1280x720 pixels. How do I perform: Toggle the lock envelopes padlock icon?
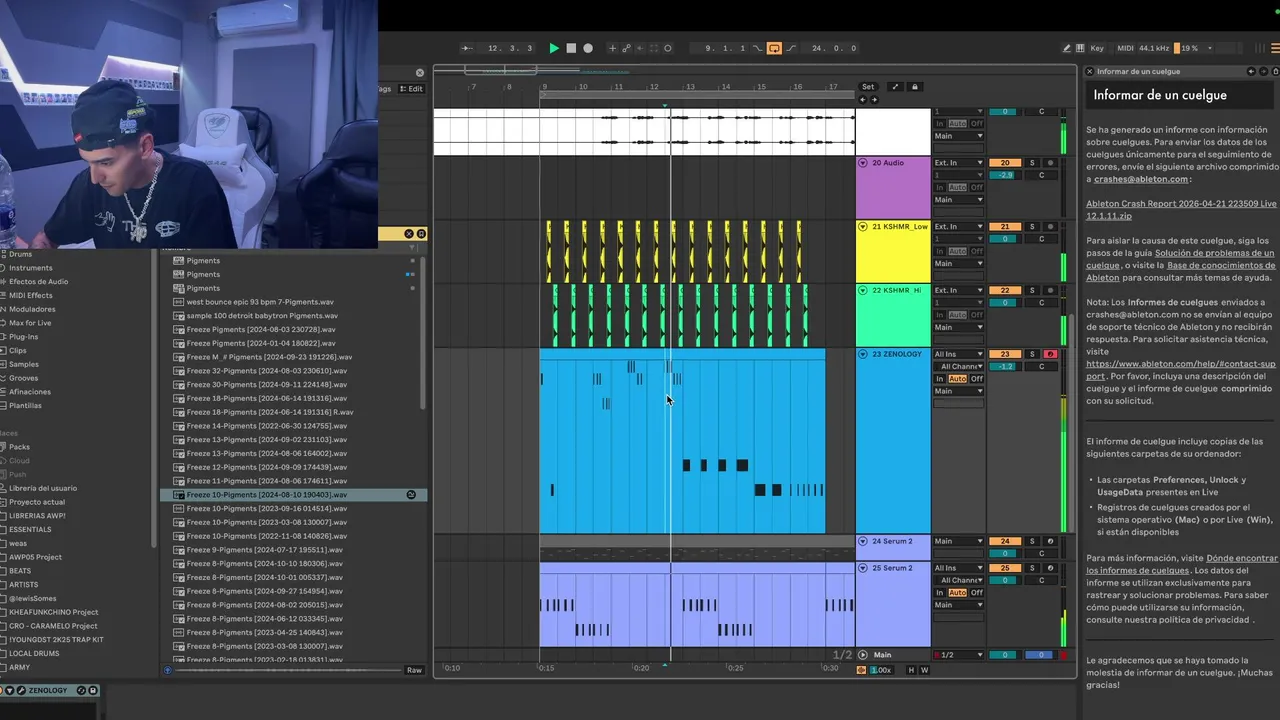pos(914,87)
